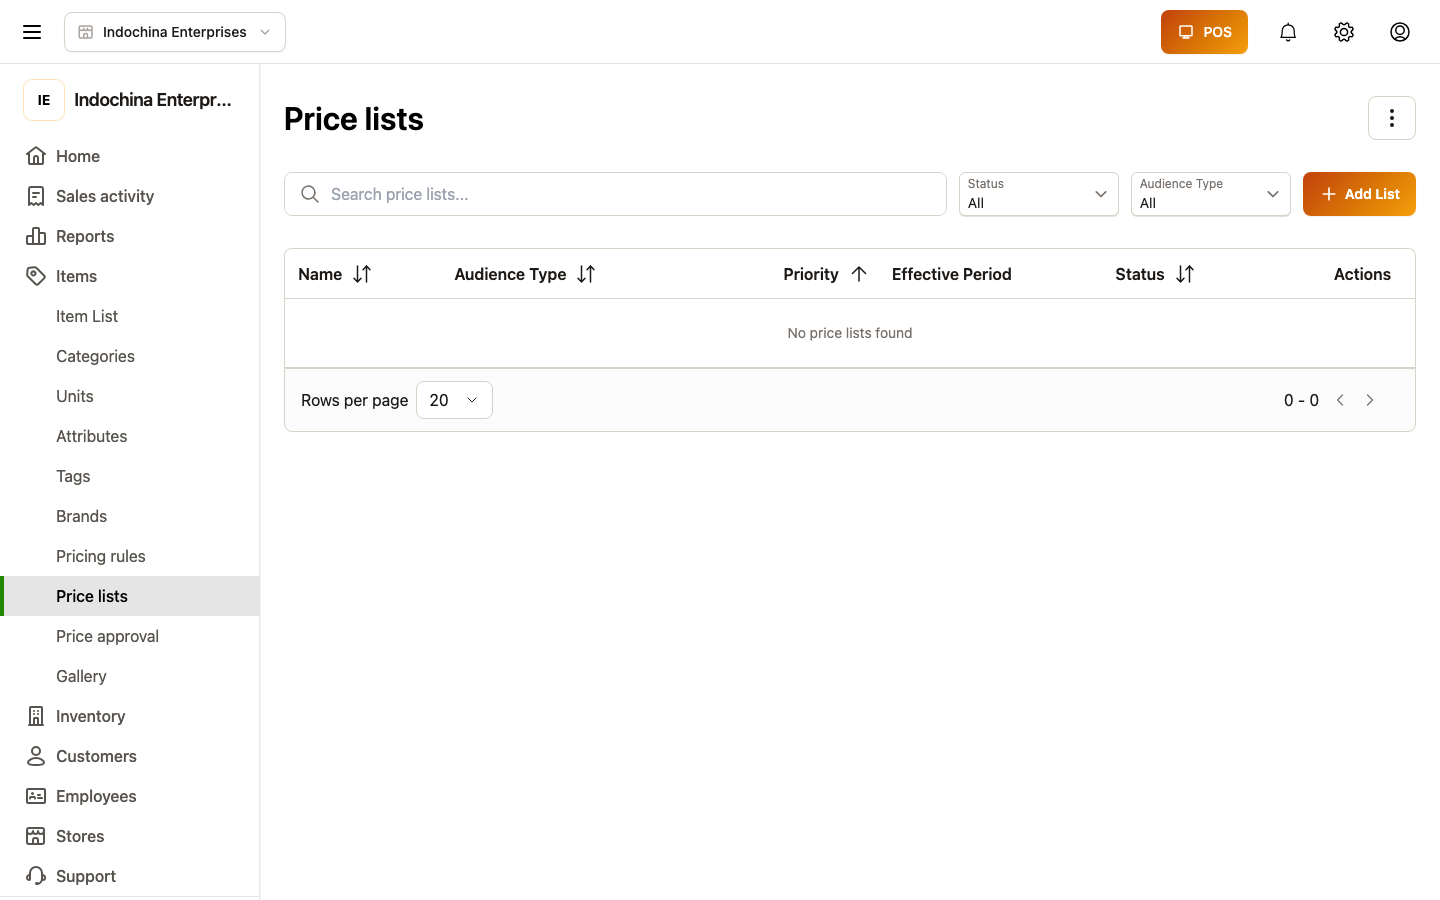The width and height of the screenshot is (1440, 900).
Task: Sort table by Name column
Action: pyautogui.click(x=362, y=274)
